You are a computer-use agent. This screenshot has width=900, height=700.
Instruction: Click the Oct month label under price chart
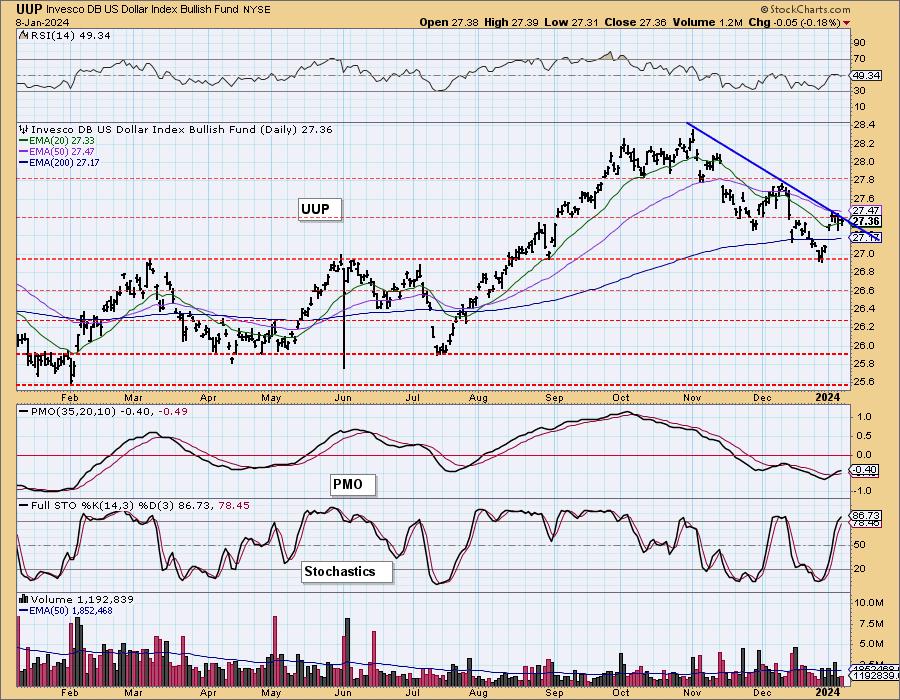point(620,398)
